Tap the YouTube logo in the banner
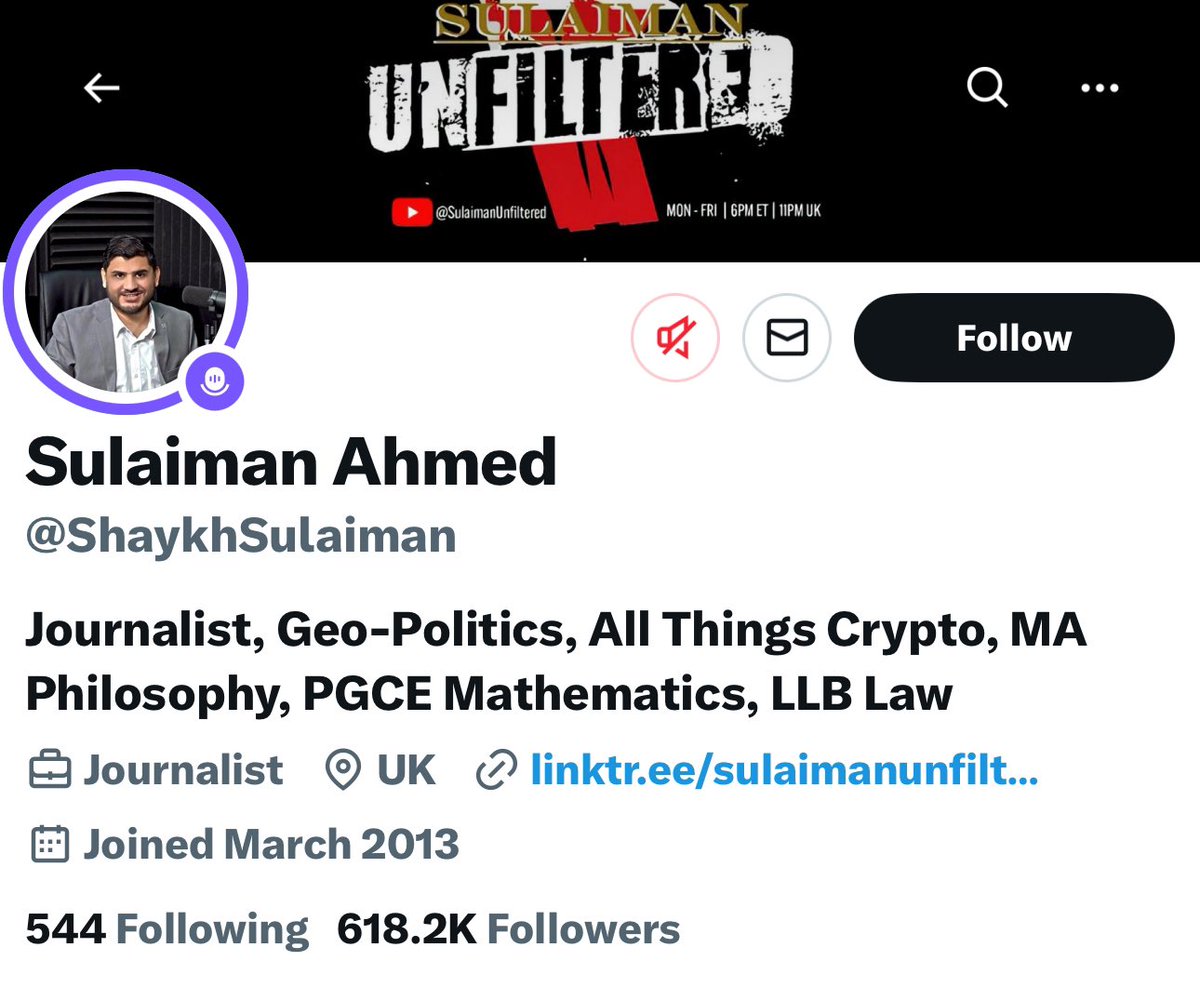This screenshot has height=1001, width=1200. pyautogui.click(x=405, y=211)
